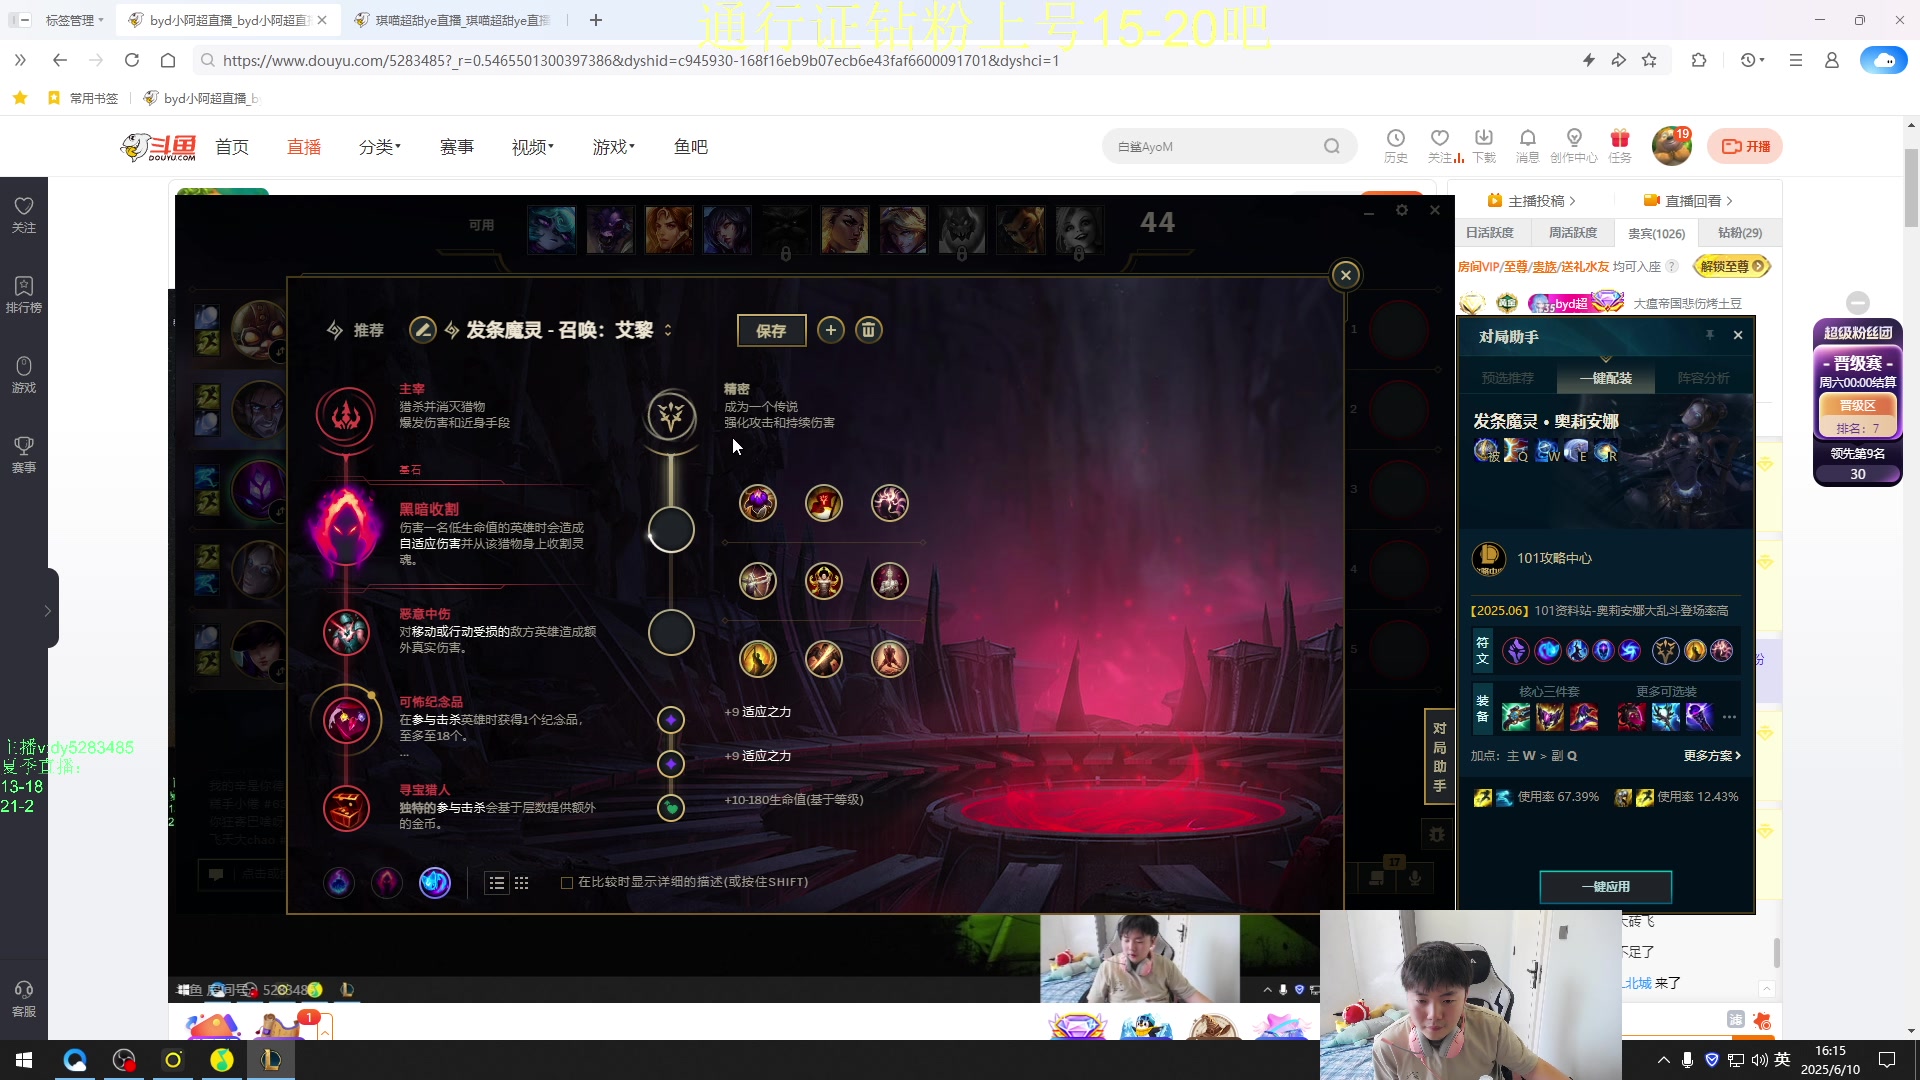This screenshot has width=1920, height=1080.
Task: Delete the rune page with trash icon
Action: [x=869, y=330]
